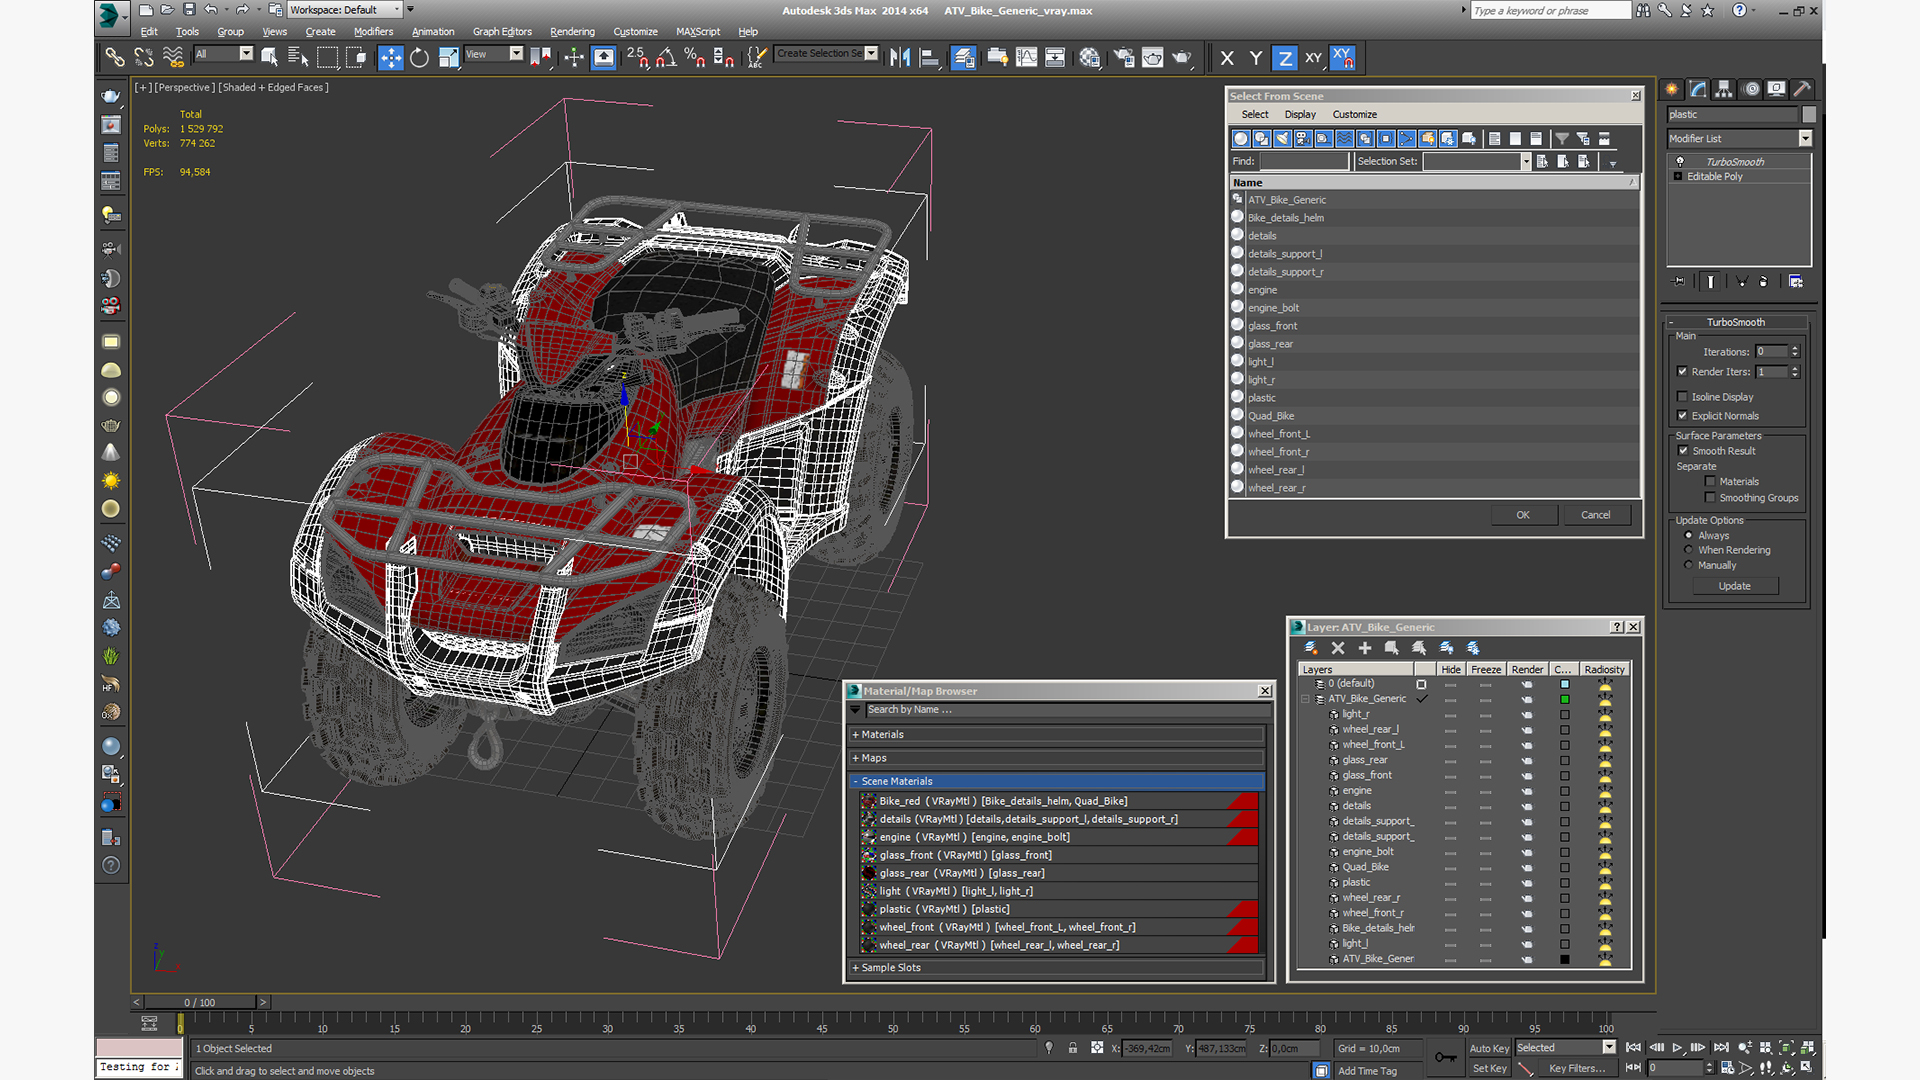Screen dimensions: 1920x1080
Task: Click the Auto Key button
Action: pos(1489,1049)
